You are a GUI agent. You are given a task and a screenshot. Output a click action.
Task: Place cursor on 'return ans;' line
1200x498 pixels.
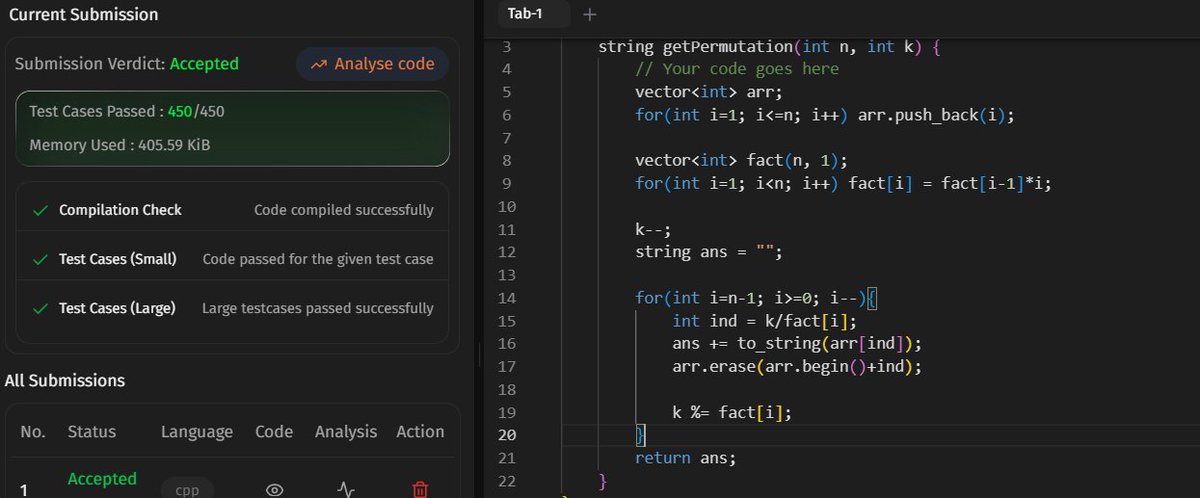685,458
